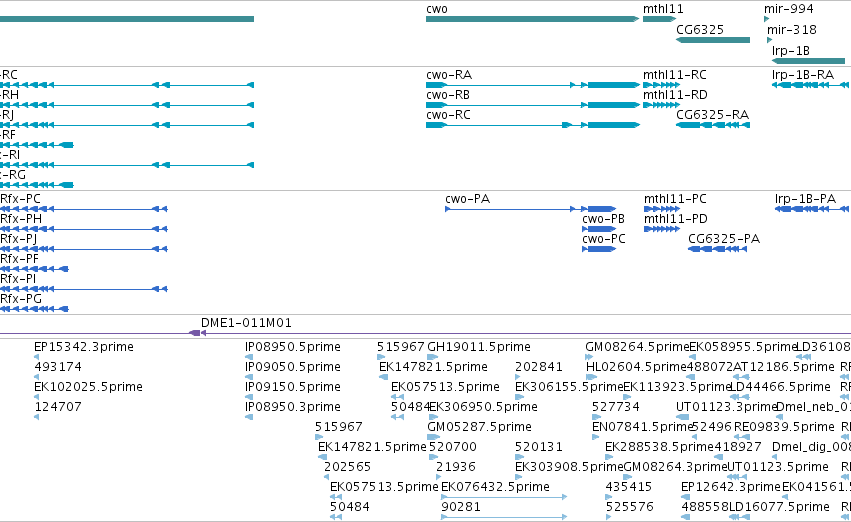Select the 124707 feature label

(x=58, y=408)
